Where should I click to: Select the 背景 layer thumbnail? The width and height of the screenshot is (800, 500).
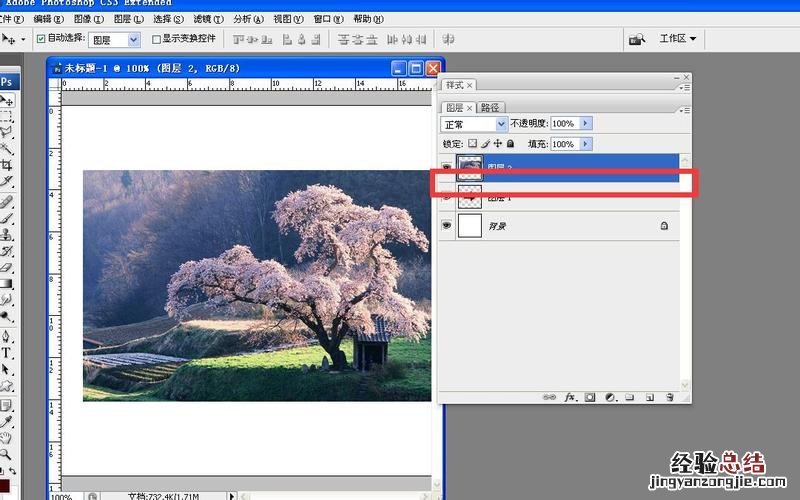(x=469, y=227)
